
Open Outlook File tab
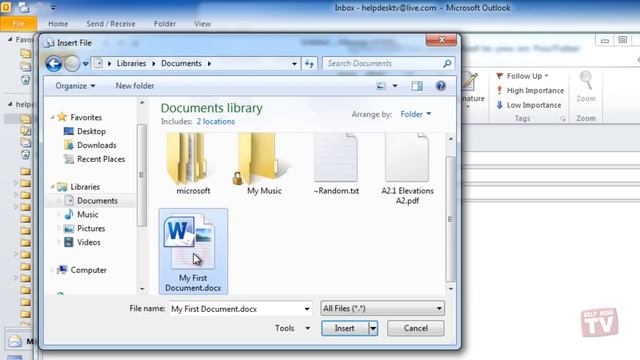pyautogui.click(x=18, y=24)
